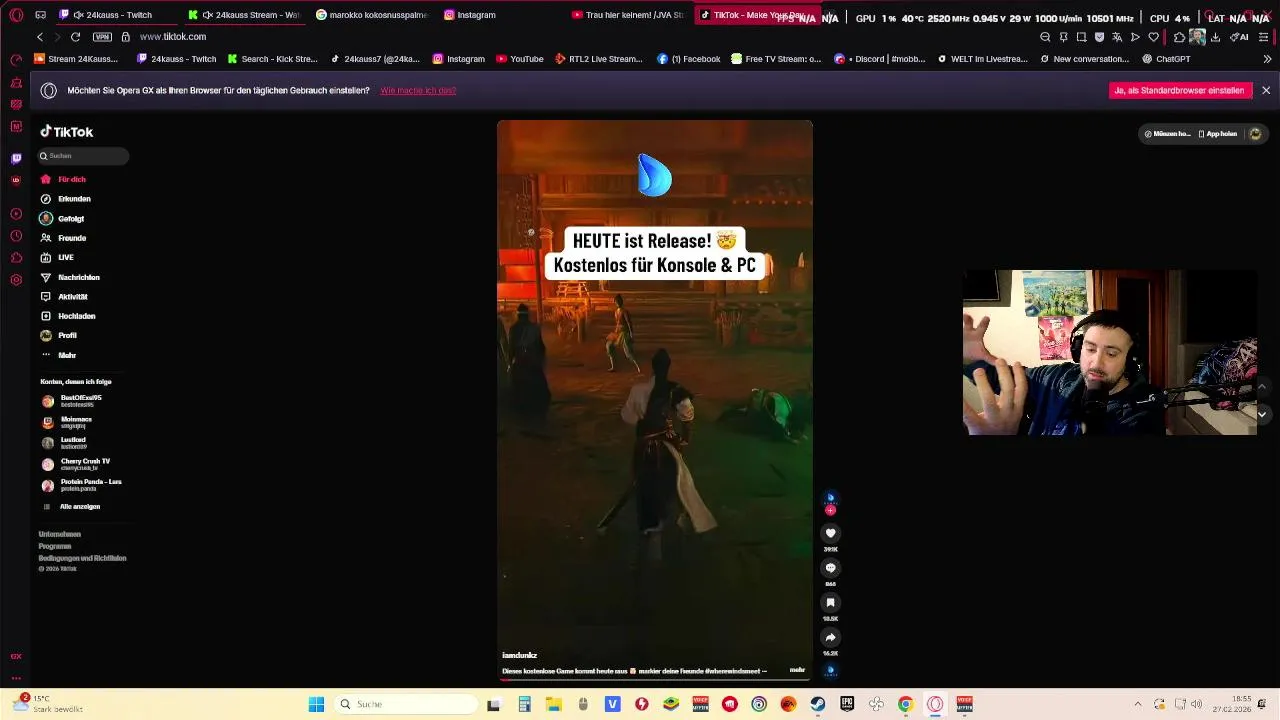Open the video comments bubble icon
Image resolution: width=1280 pixels, height=720 pixels.
830,568
